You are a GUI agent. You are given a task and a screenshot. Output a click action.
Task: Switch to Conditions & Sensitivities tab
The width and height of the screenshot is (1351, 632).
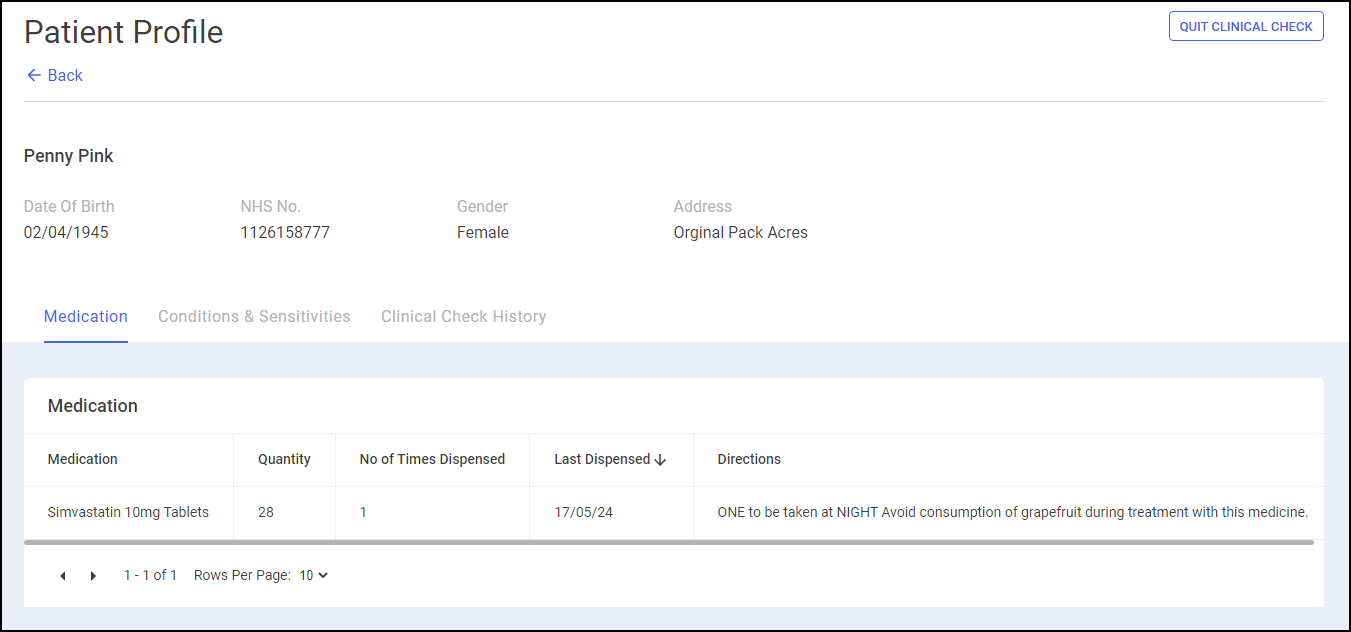(254, 317)
